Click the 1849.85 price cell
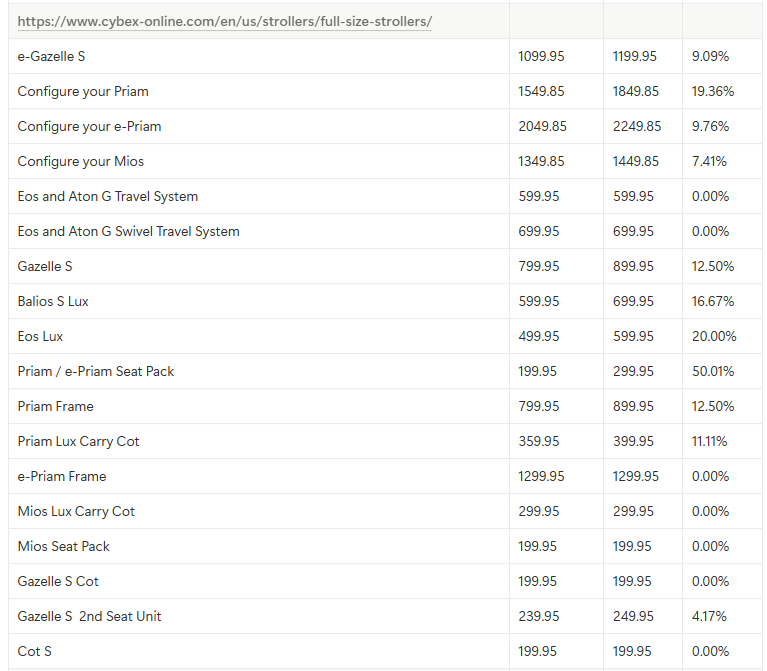 pos(643,91)
